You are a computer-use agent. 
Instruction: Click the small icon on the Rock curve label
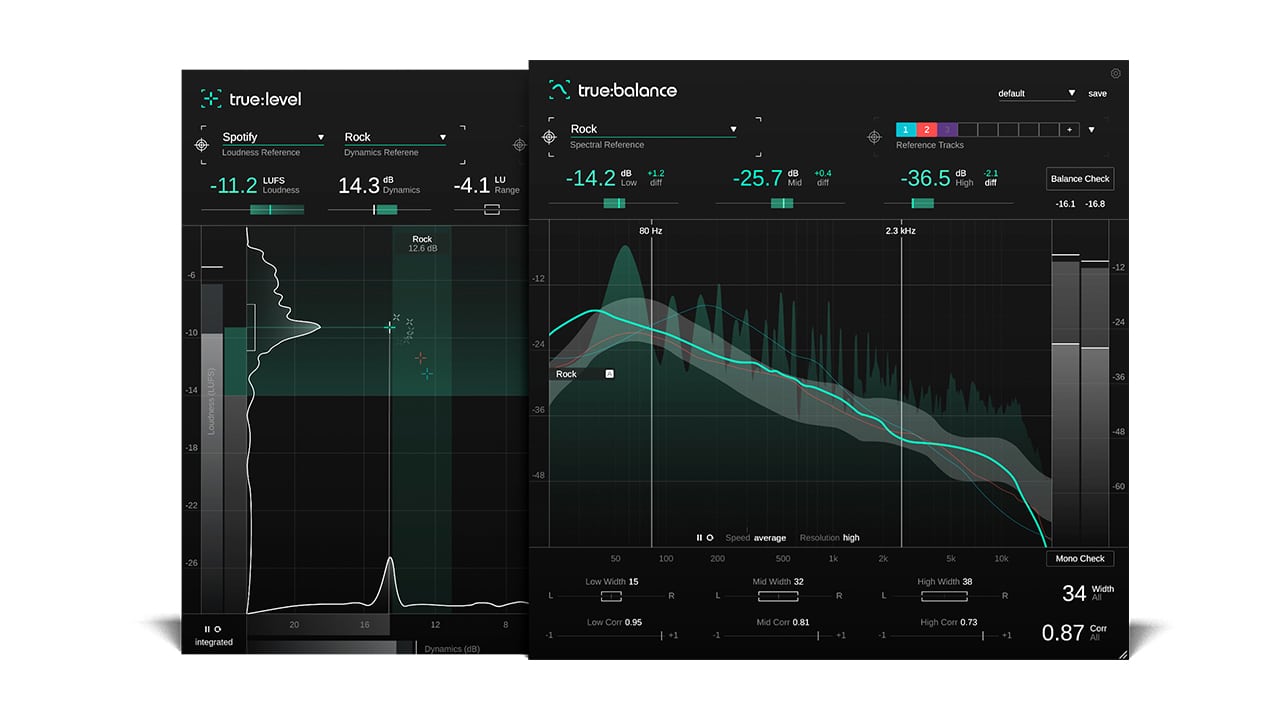point(609,374)
